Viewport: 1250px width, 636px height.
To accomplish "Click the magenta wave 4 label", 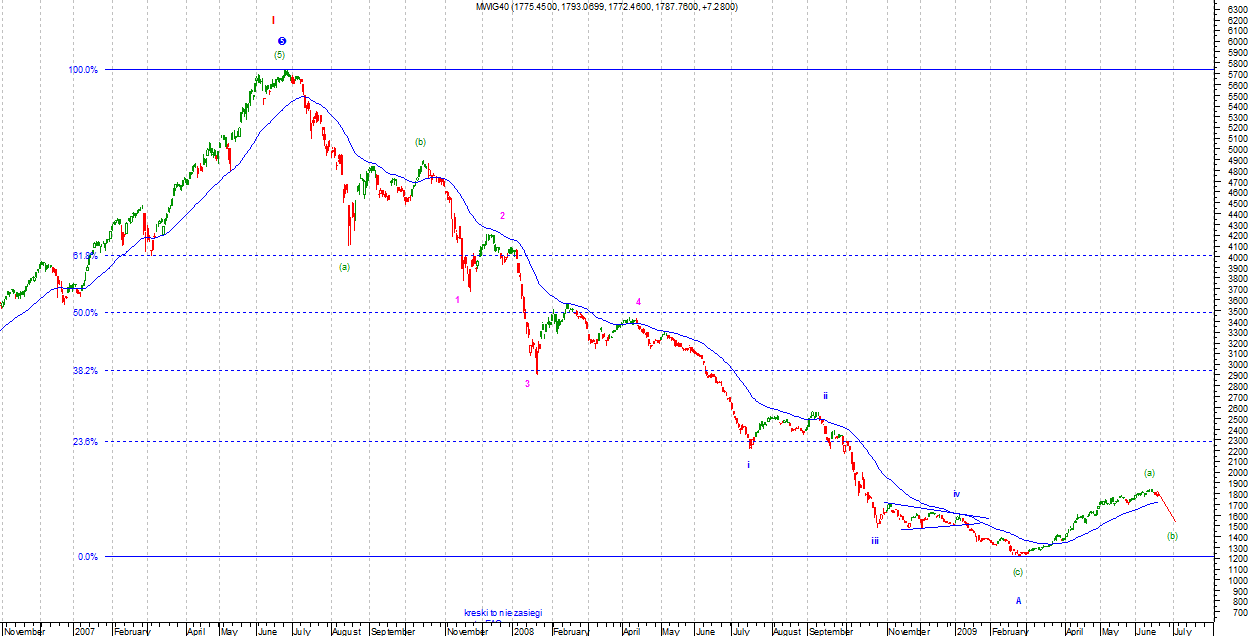I will point(638,301).
